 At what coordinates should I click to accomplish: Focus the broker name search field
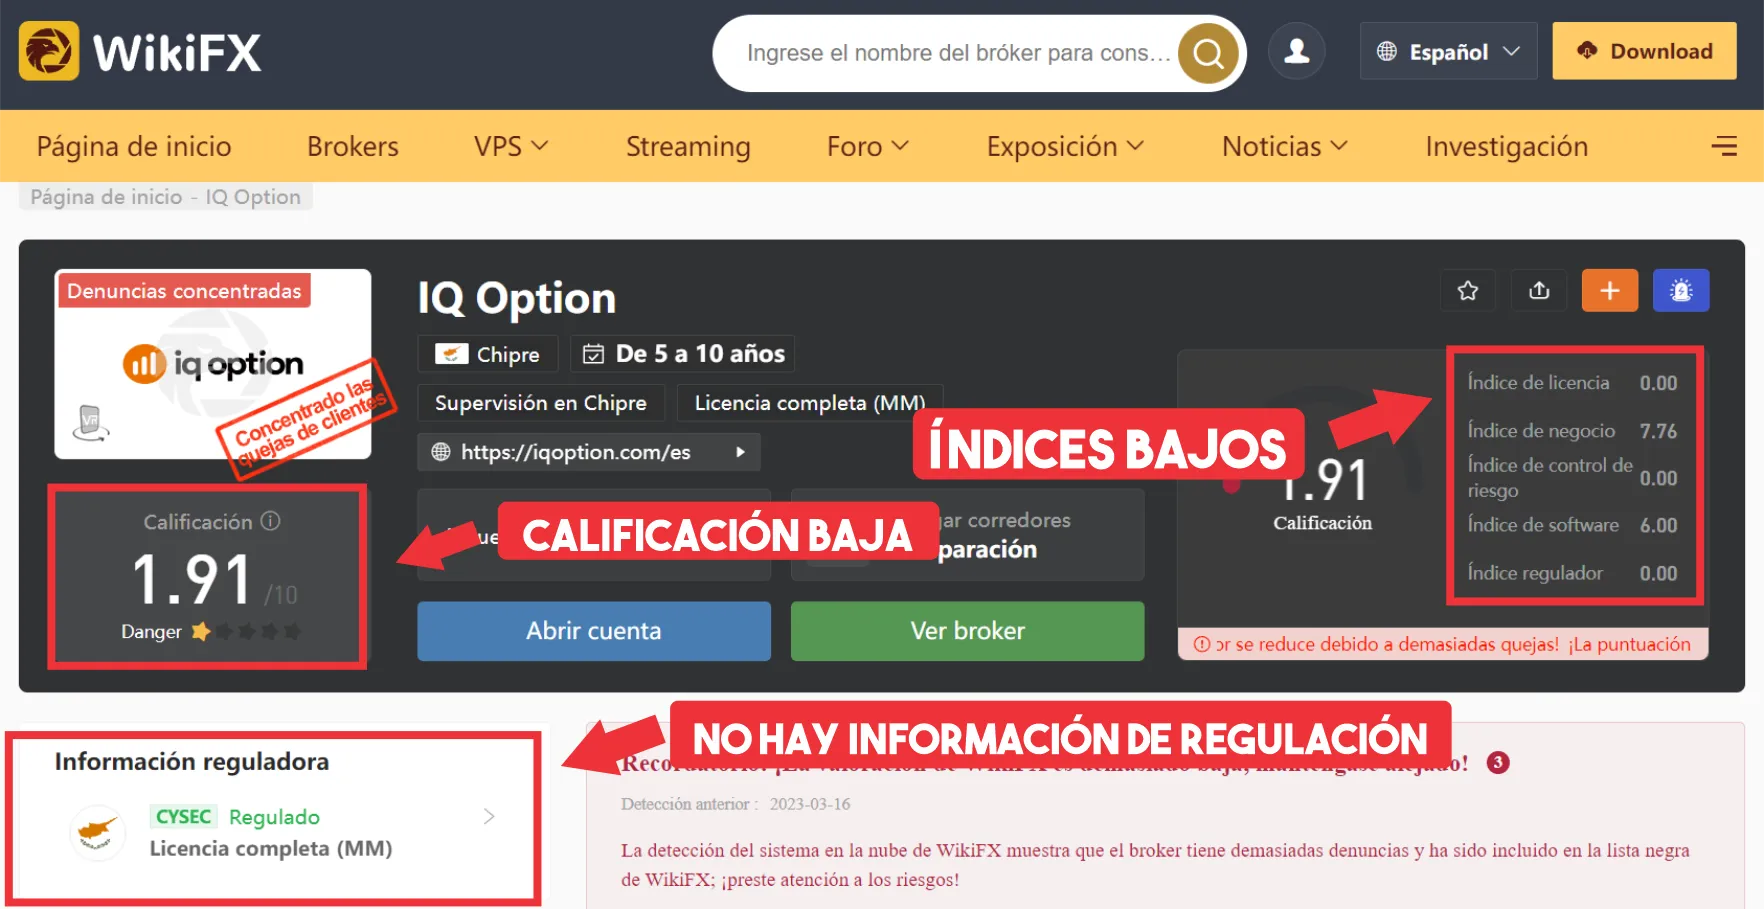pyautogui.click(x=957, y=53)
